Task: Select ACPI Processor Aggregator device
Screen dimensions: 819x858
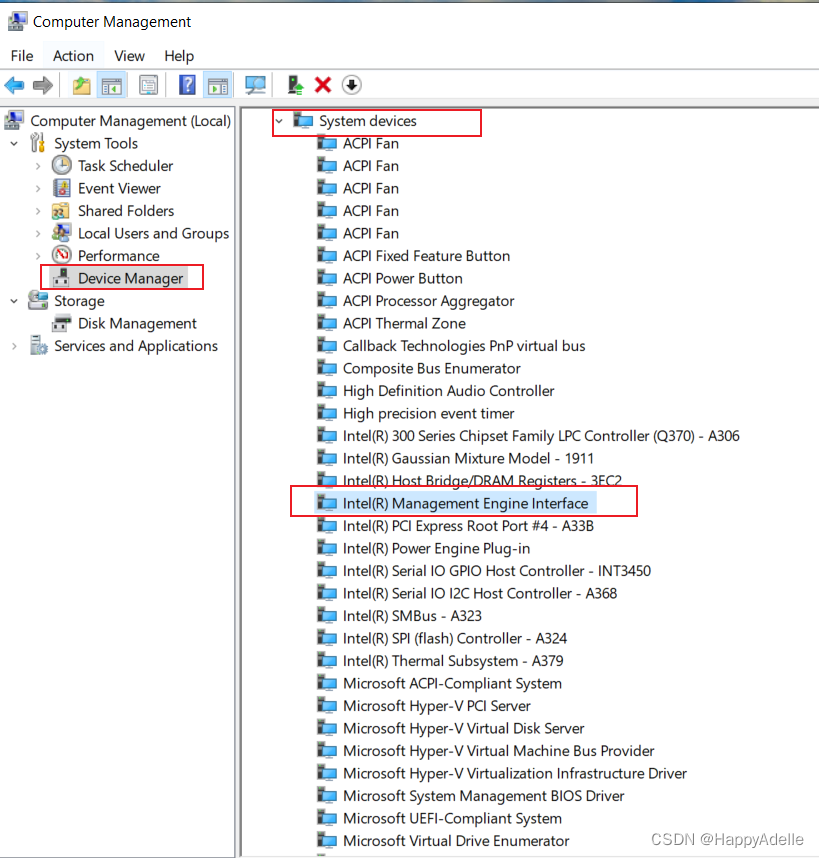Action: pyautogui.click(x=428, y=301)
